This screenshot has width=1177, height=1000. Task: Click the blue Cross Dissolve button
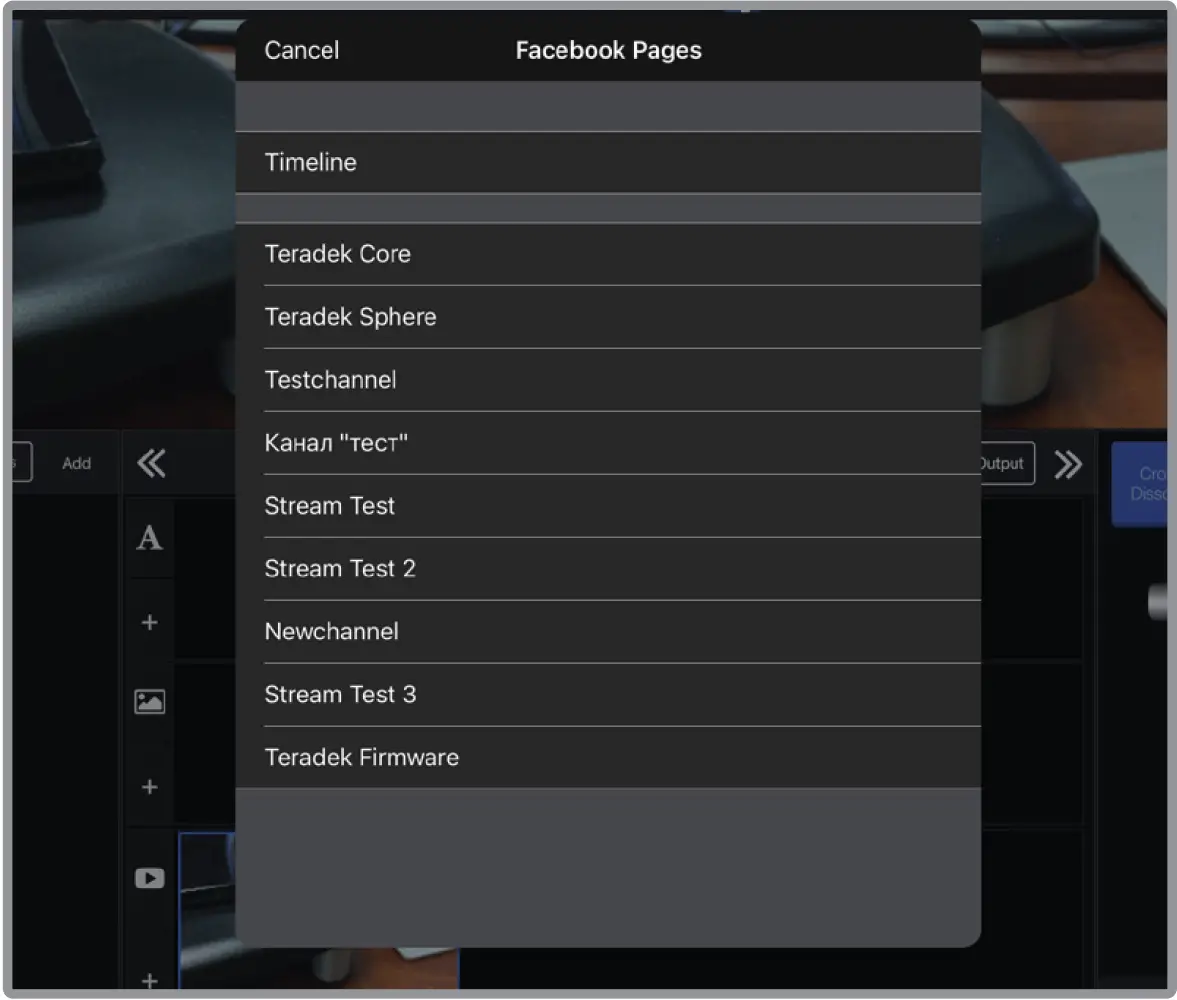[1139, 483]
